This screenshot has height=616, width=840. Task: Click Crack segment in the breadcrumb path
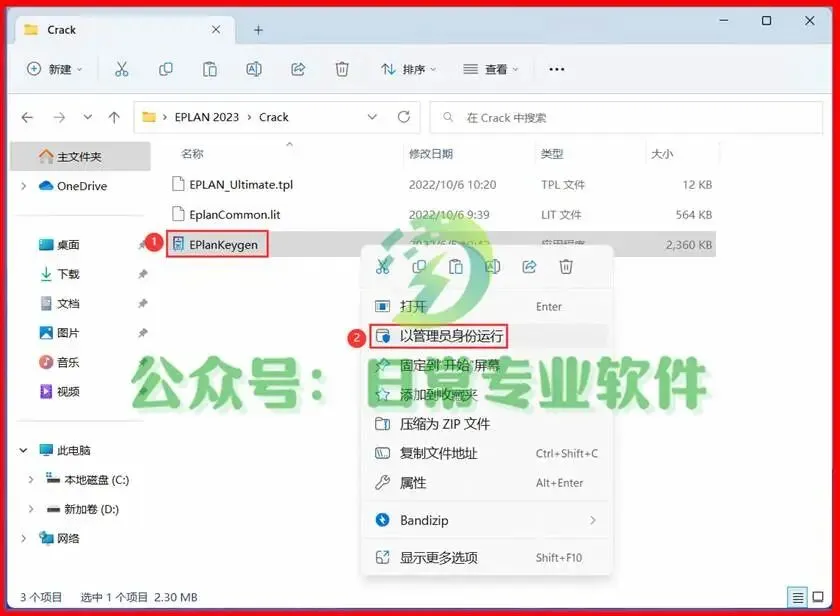point(274,117)
